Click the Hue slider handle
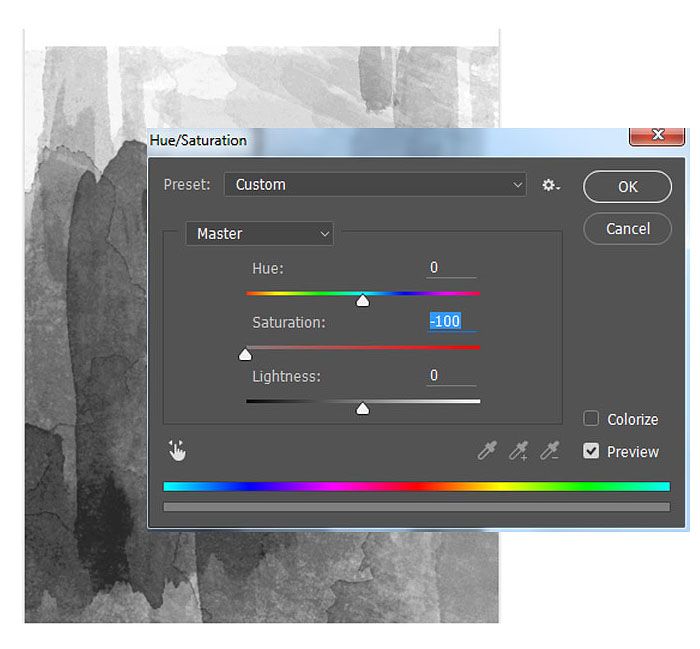700x649 pixels. coord(363,300)
